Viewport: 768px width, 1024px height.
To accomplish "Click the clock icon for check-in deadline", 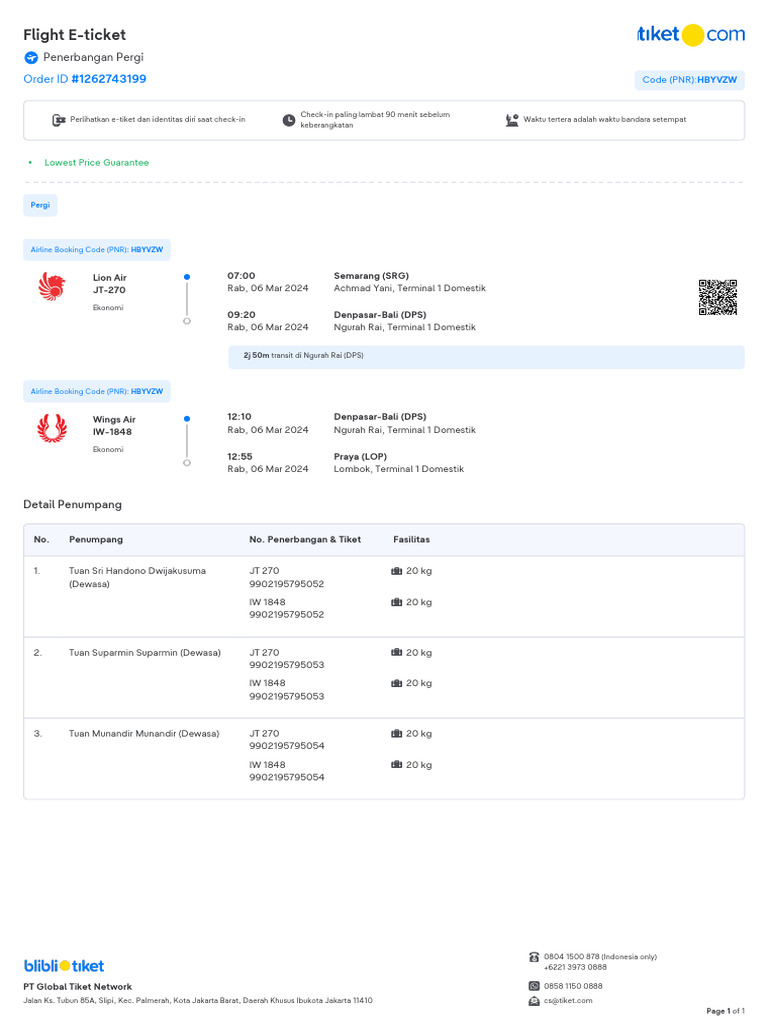I will click(x=289, y=120).
